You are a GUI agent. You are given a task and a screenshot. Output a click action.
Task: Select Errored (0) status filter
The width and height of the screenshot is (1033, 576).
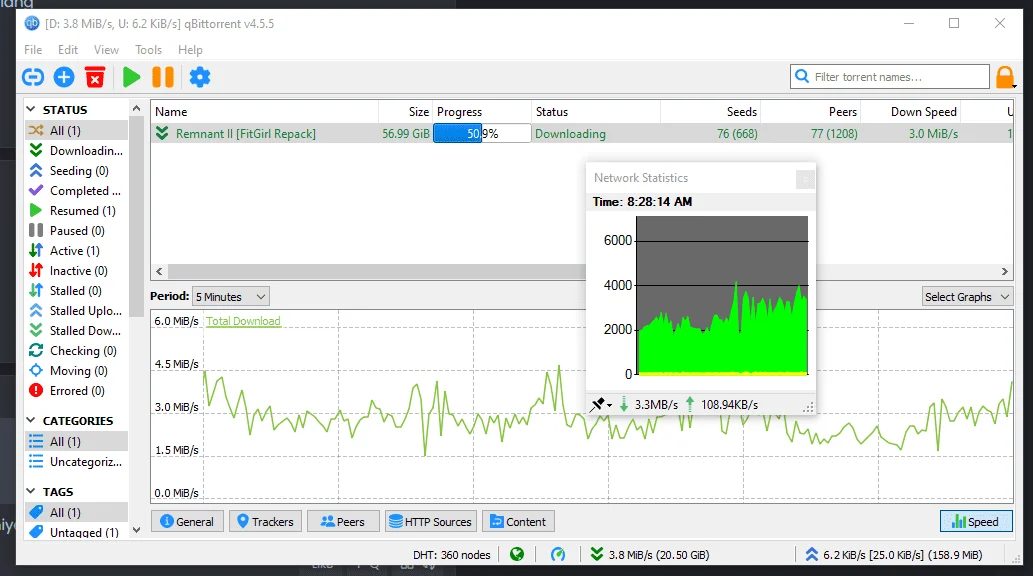tap(76, 391)
